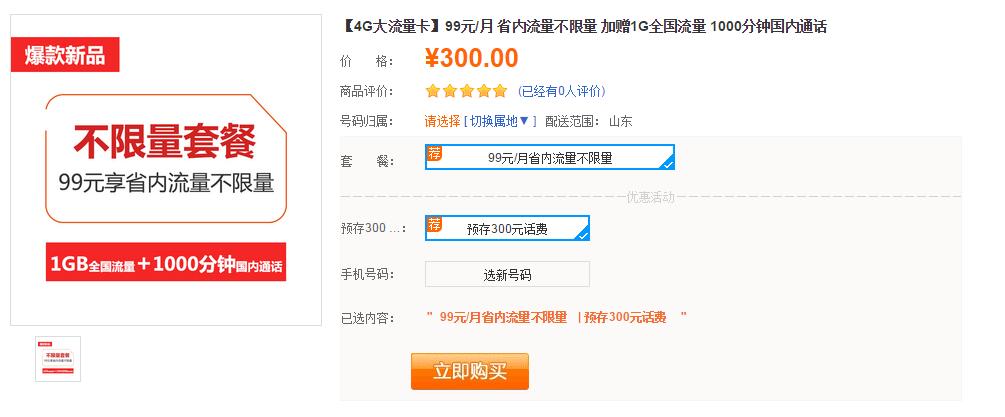Select the small product thumbnail
Screen dimensions: 1005x417
click(x=58, y=358)
